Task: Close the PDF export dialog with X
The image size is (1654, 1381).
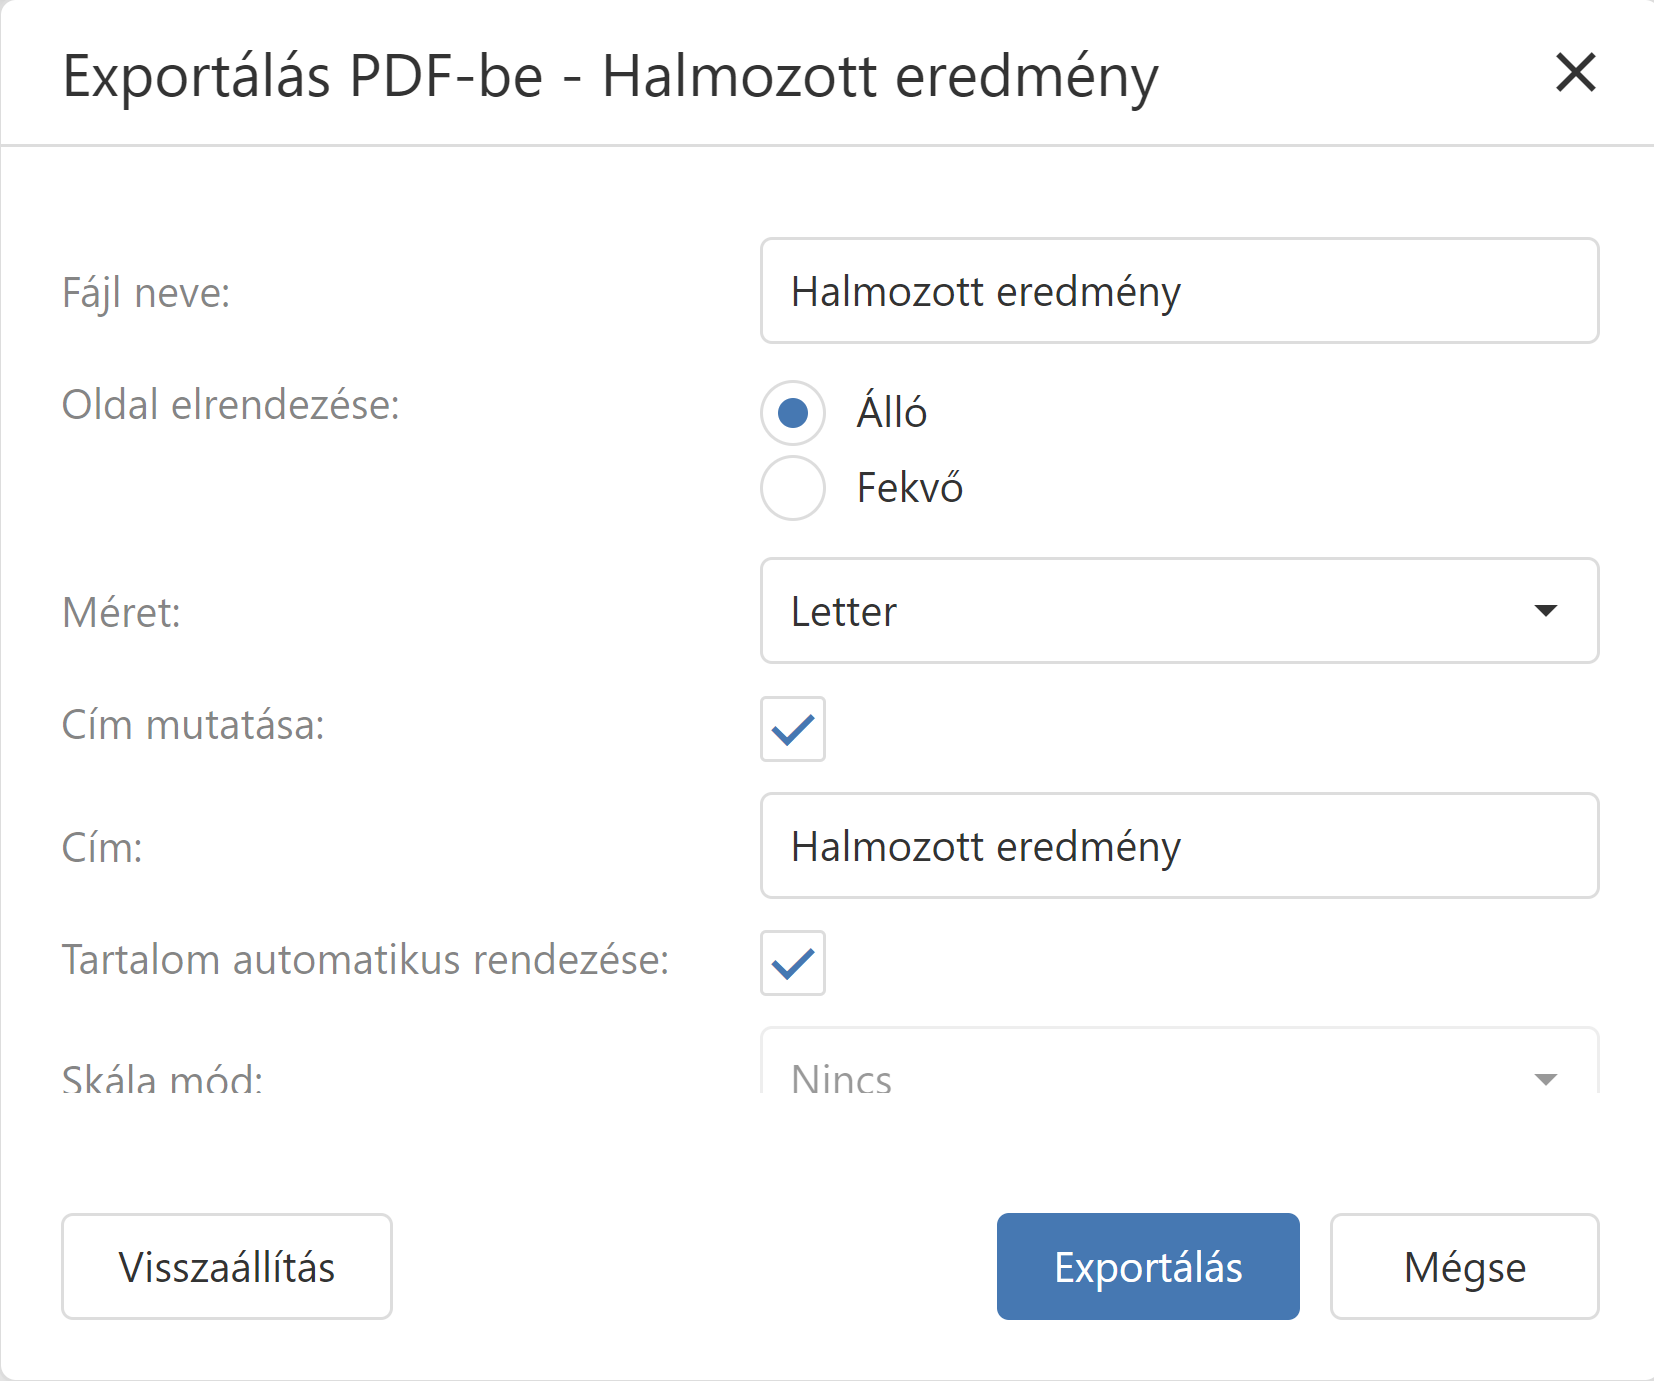Action: tap(1575, 73)
